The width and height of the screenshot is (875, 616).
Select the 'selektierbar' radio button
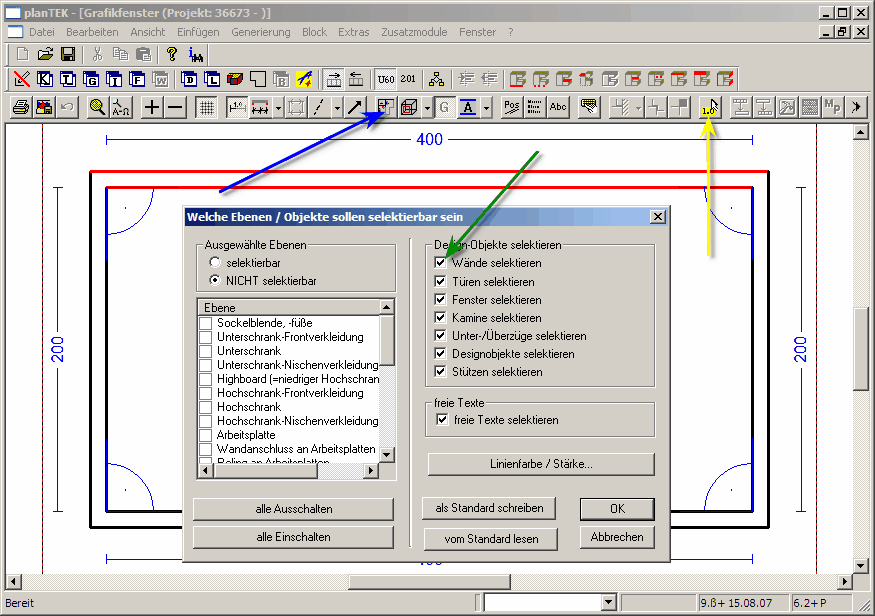[x=215, y=263]
